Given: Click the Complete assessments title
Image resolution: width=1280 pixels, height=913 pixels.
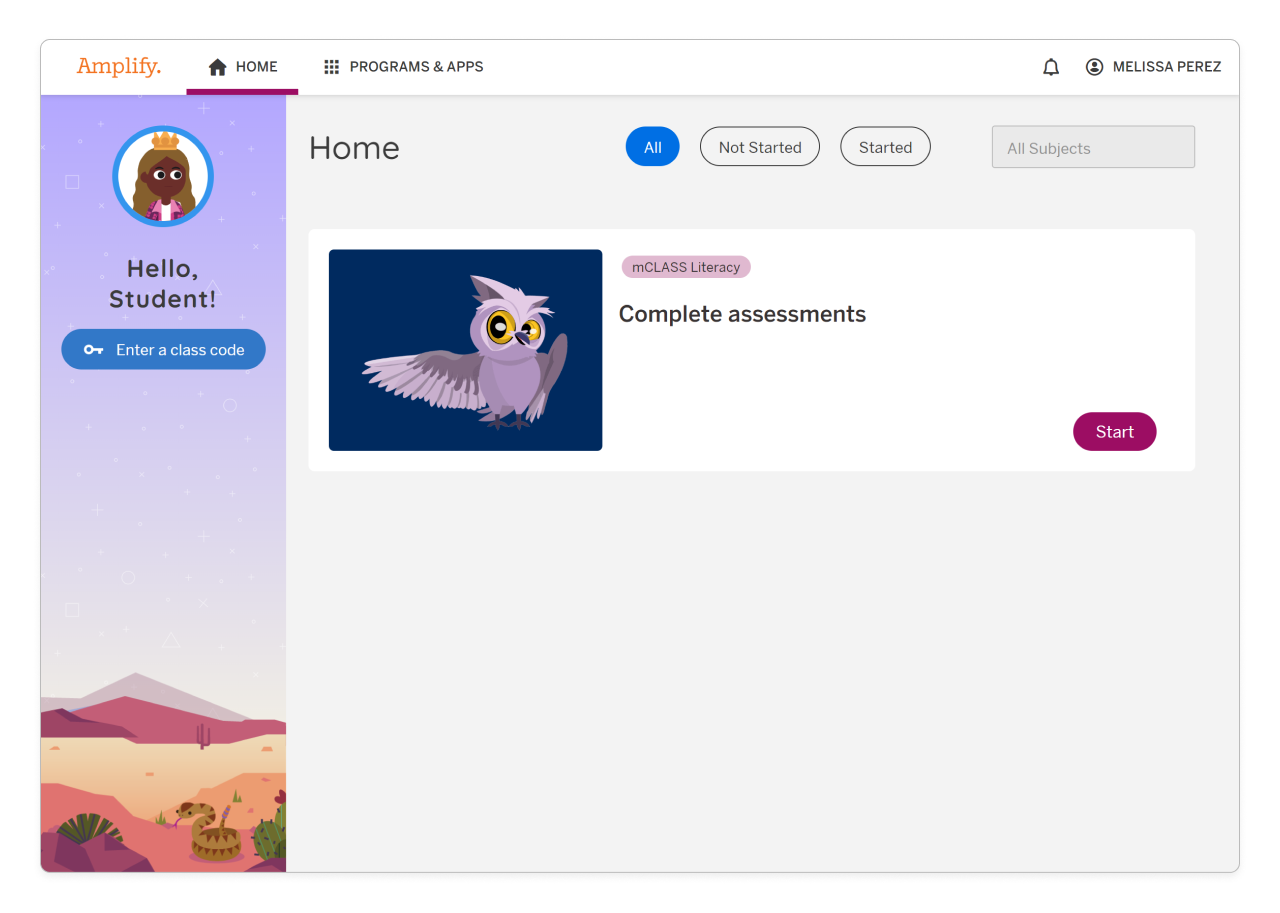Looking at the screenshot, I should [x=742, y=314].
